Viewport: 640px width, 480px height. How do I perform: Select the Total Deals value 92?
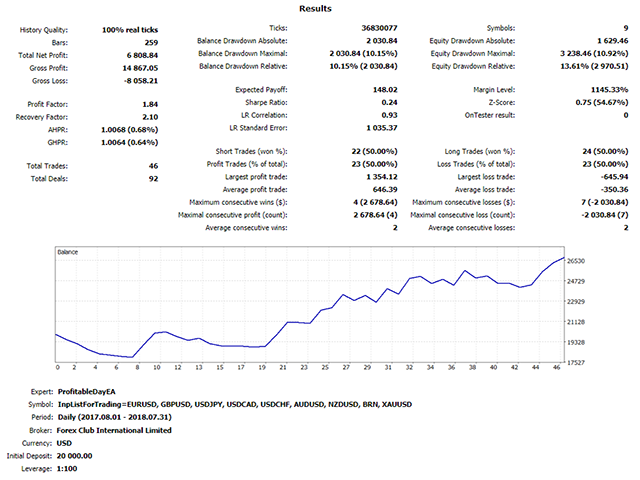point(153,178)
